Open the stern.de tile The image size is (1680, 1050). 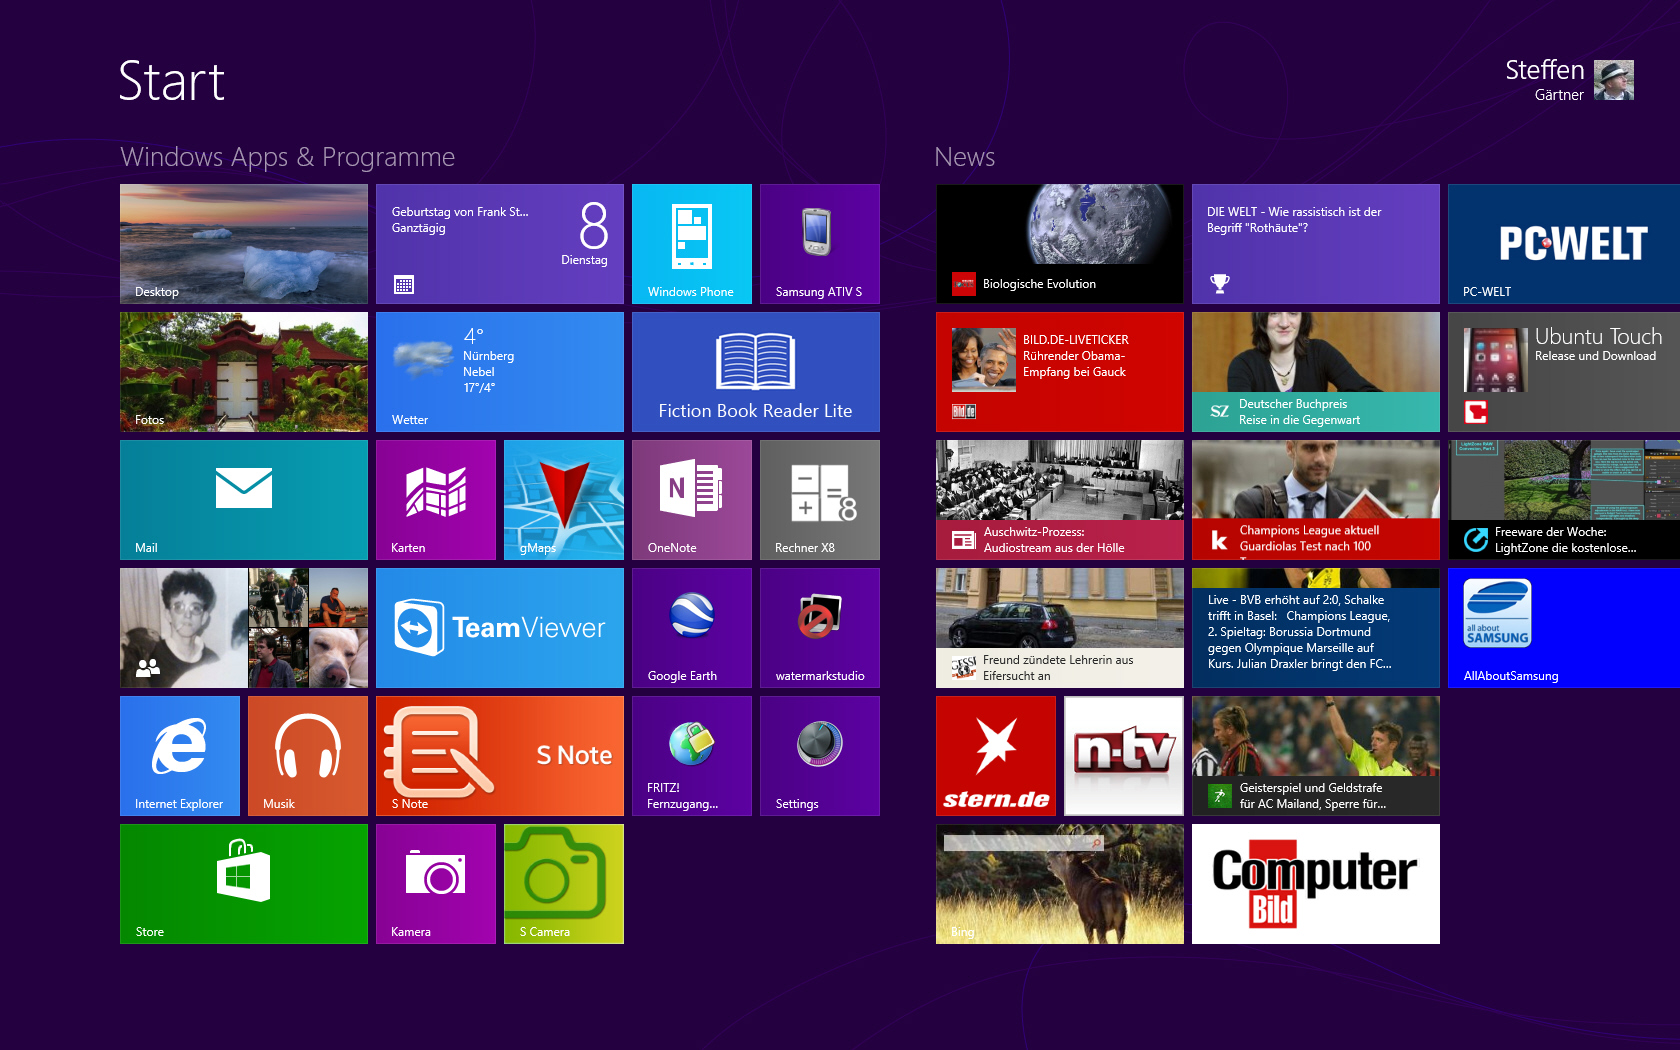tap(996, 756)
